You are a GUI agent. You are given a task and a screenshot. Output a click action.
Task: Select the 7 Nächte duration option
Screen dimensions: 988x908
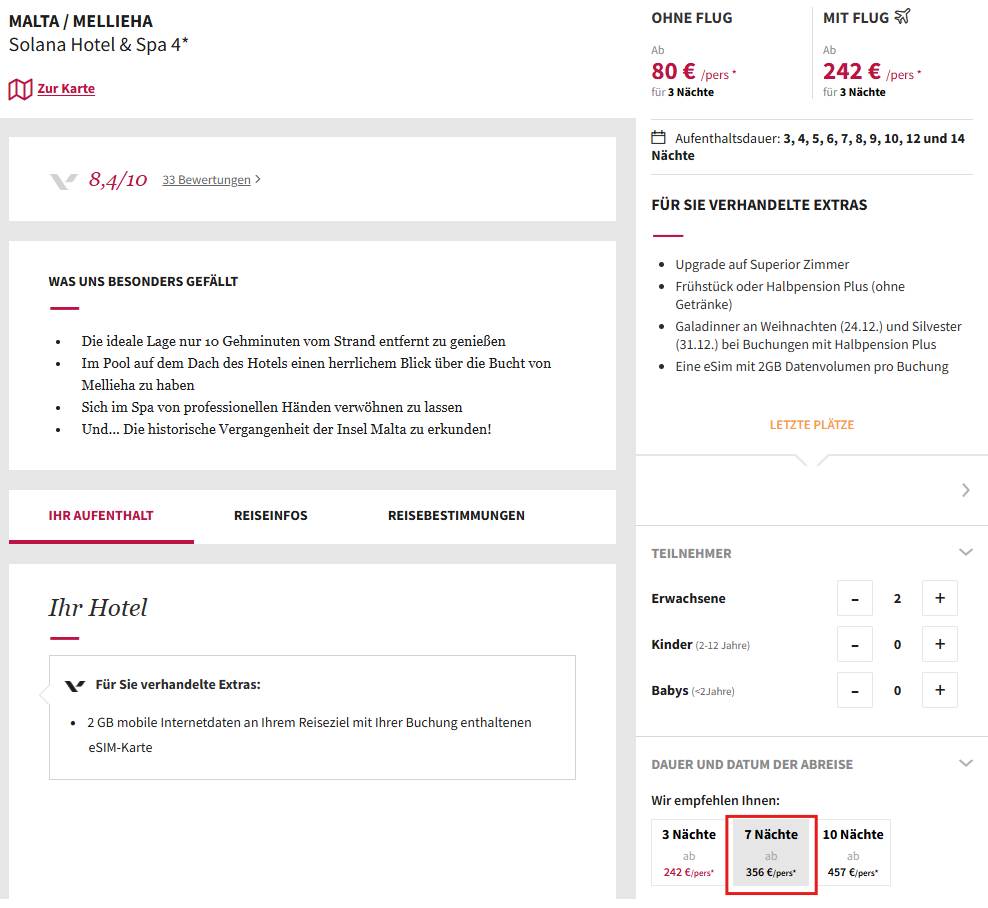click(x=771, y=853)
